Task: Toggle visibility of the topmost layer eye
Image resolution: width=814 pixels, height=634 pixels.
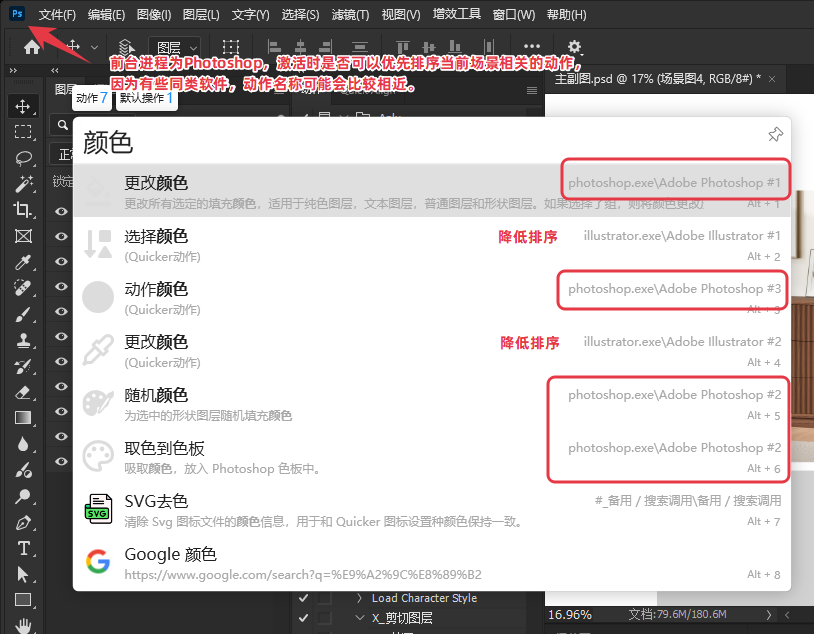Action: click(61, 211)
